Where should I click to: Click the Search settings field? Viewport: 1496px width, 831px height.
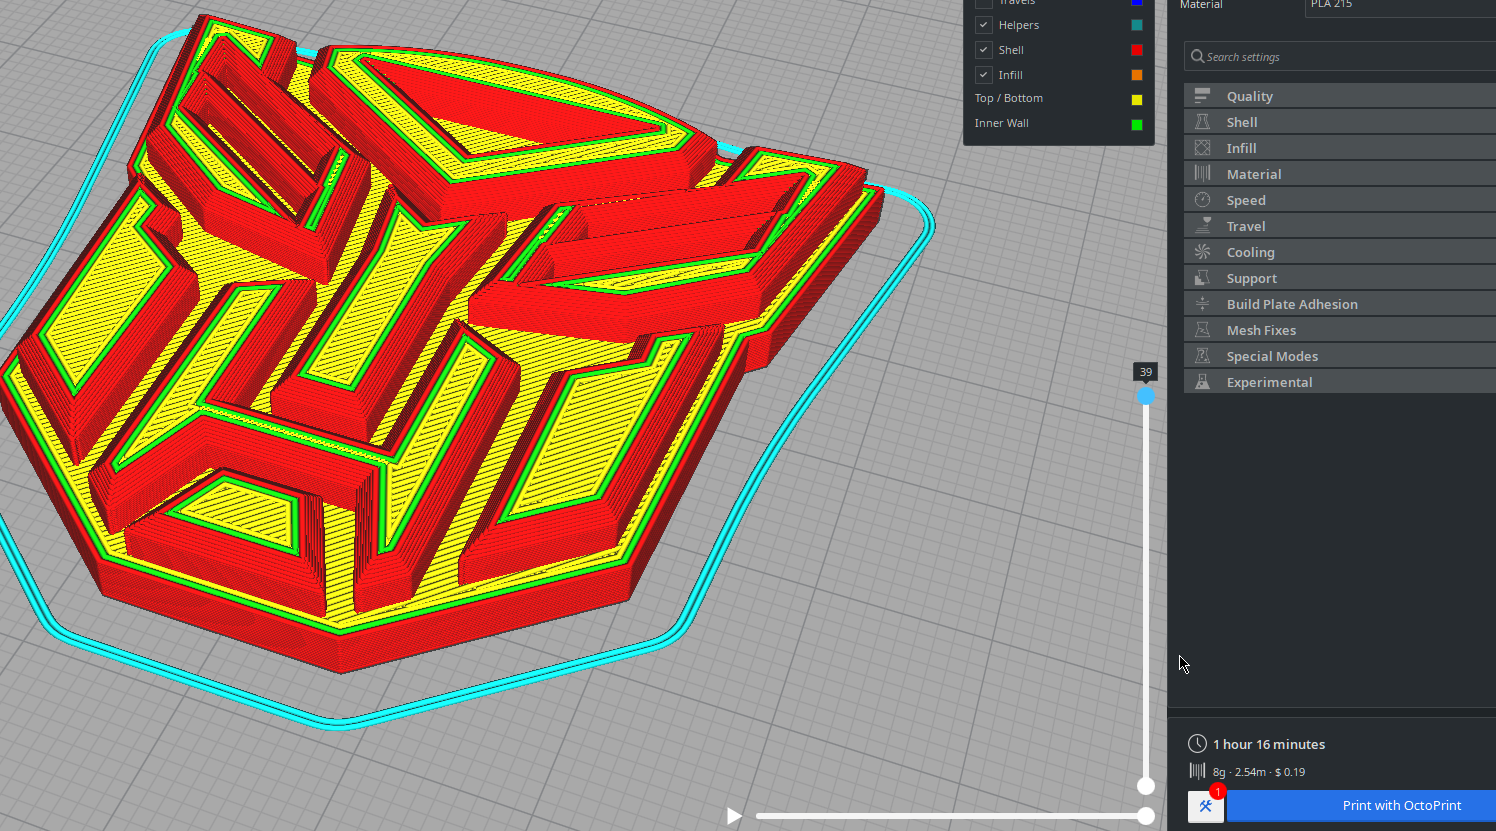click(x=1340, y=57)
